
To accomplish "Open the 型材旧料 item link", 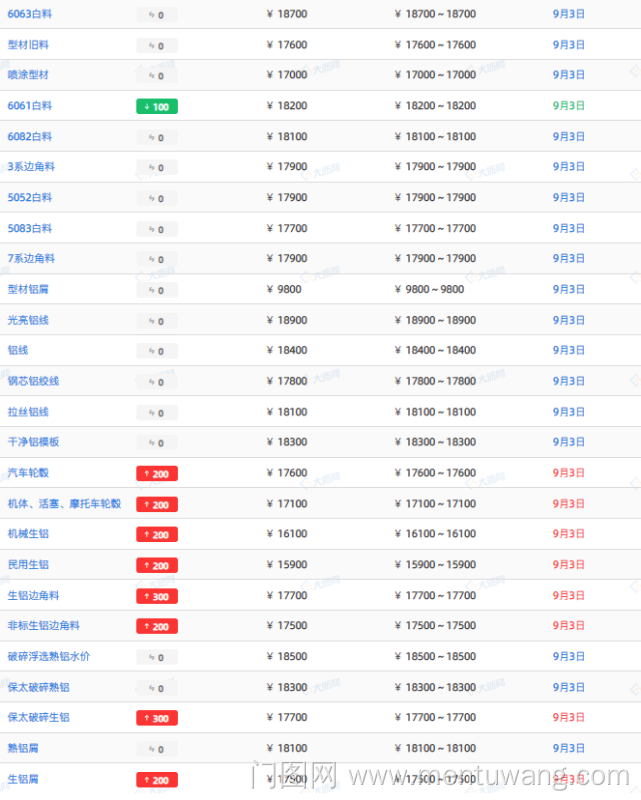I will [28, 45].
